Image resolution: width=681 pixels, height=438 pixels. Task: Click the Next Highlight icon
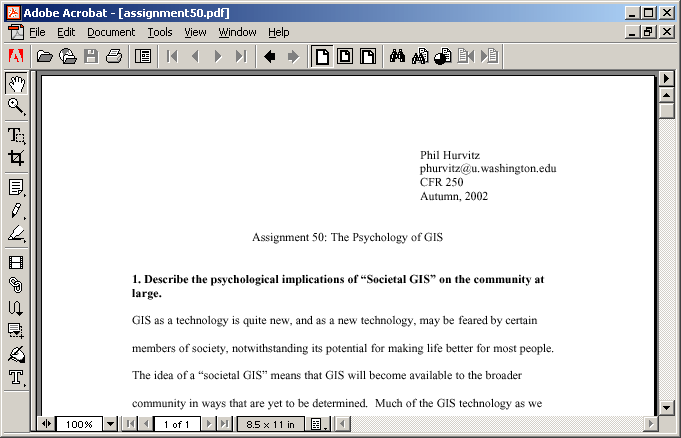pos(489,56)
